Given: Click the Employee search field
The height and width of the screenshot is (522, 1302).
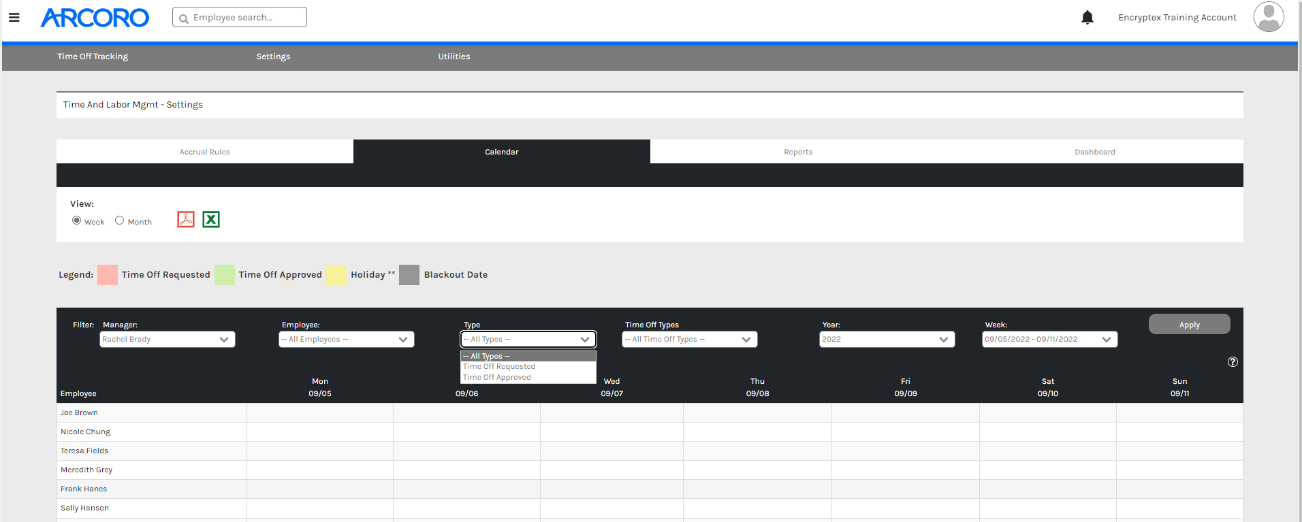Looking at the screenshot, I should click(x=240, y=18).
